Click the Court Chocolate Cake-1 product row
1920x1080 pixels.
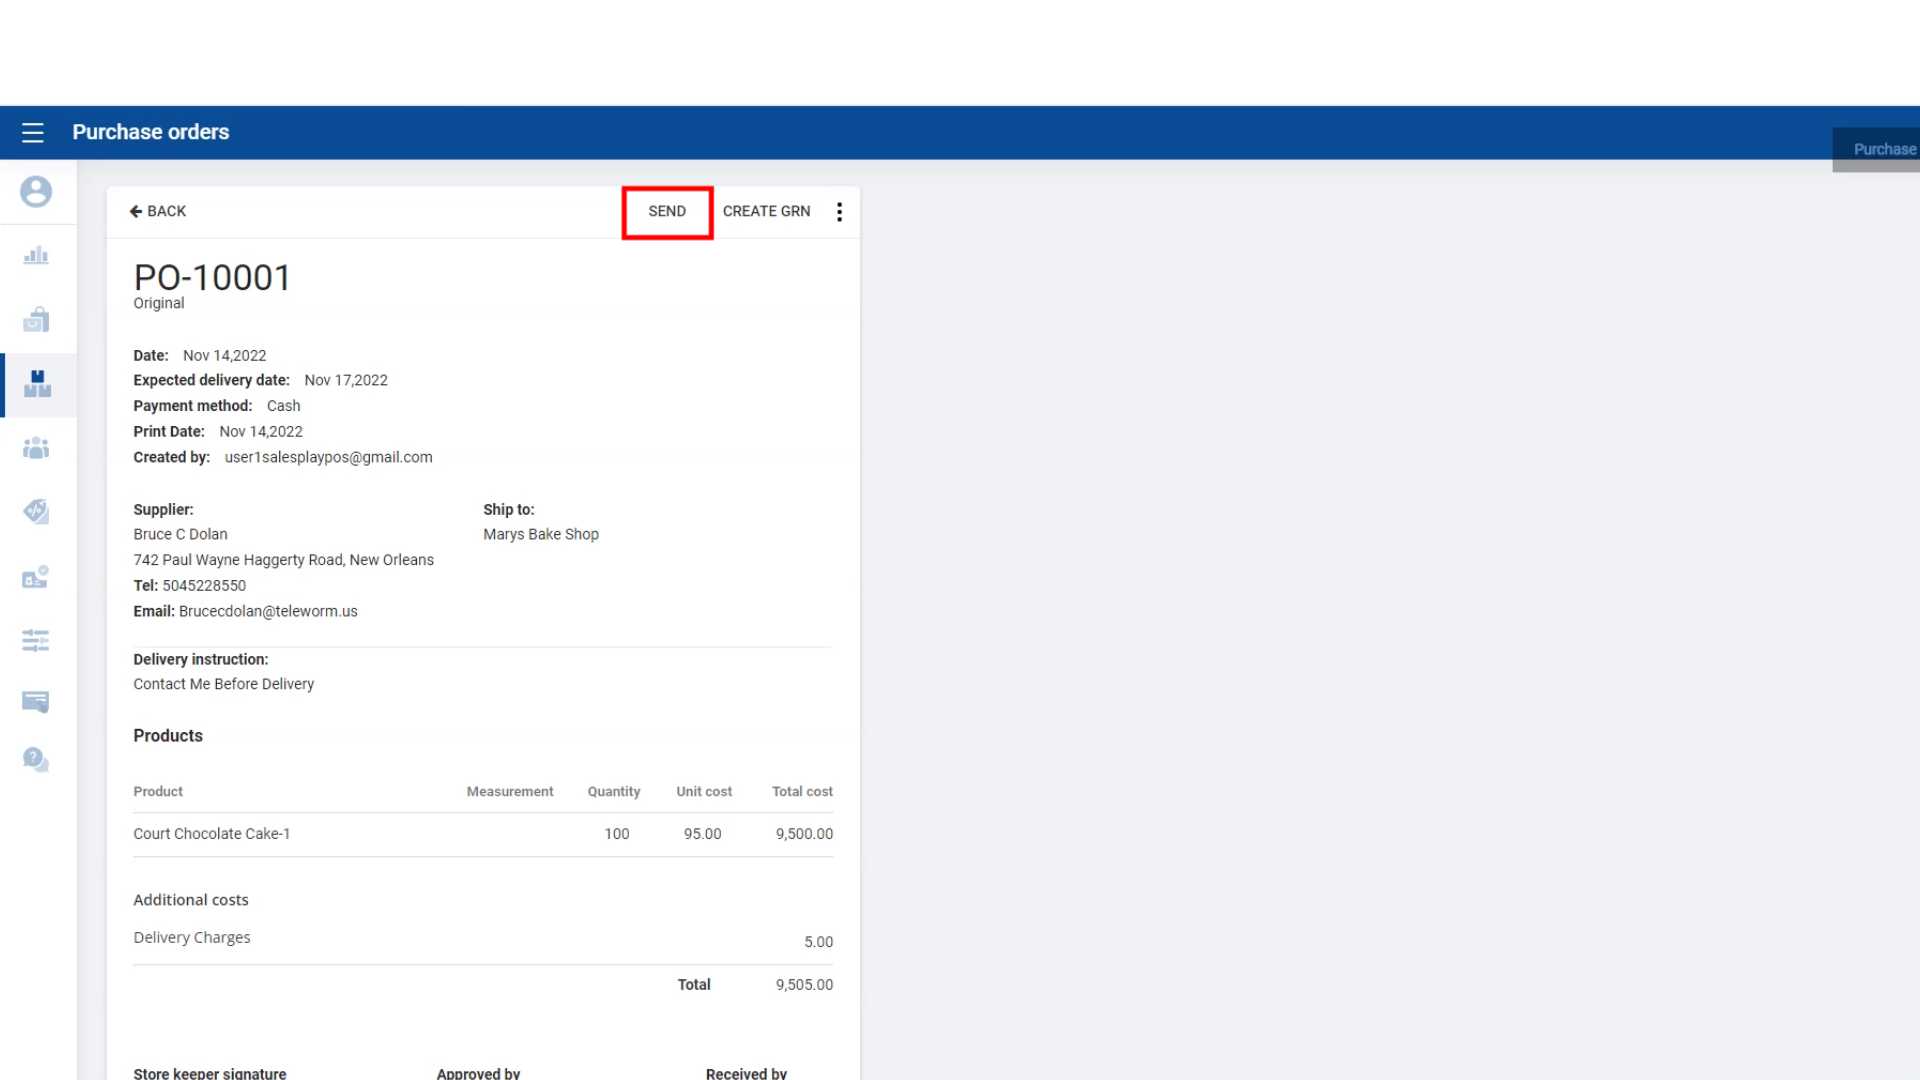pyautogui.click(x=212, y=834)
